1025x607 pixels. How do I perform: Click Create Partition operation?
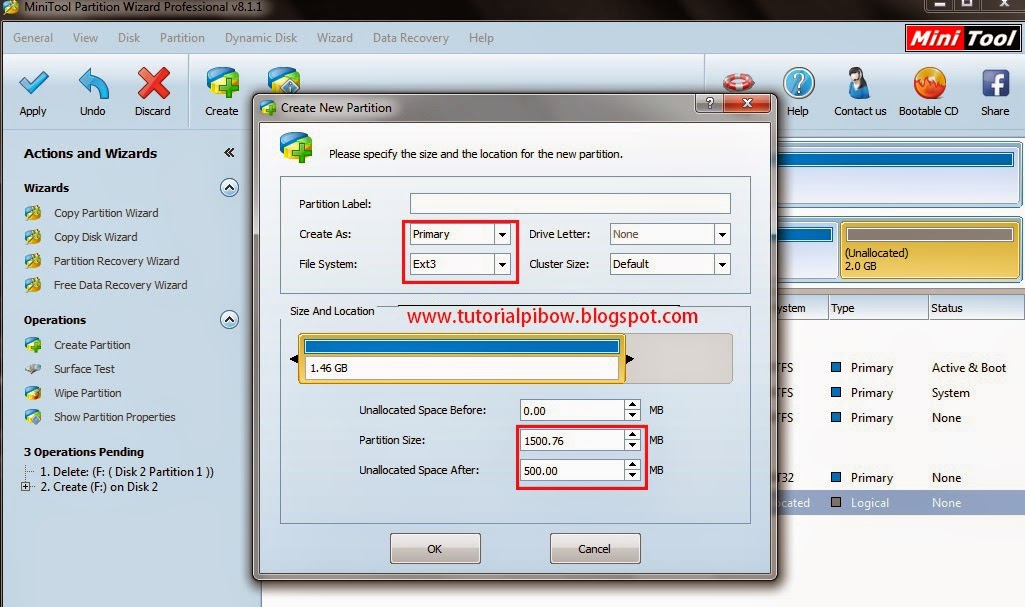[92, 345]
